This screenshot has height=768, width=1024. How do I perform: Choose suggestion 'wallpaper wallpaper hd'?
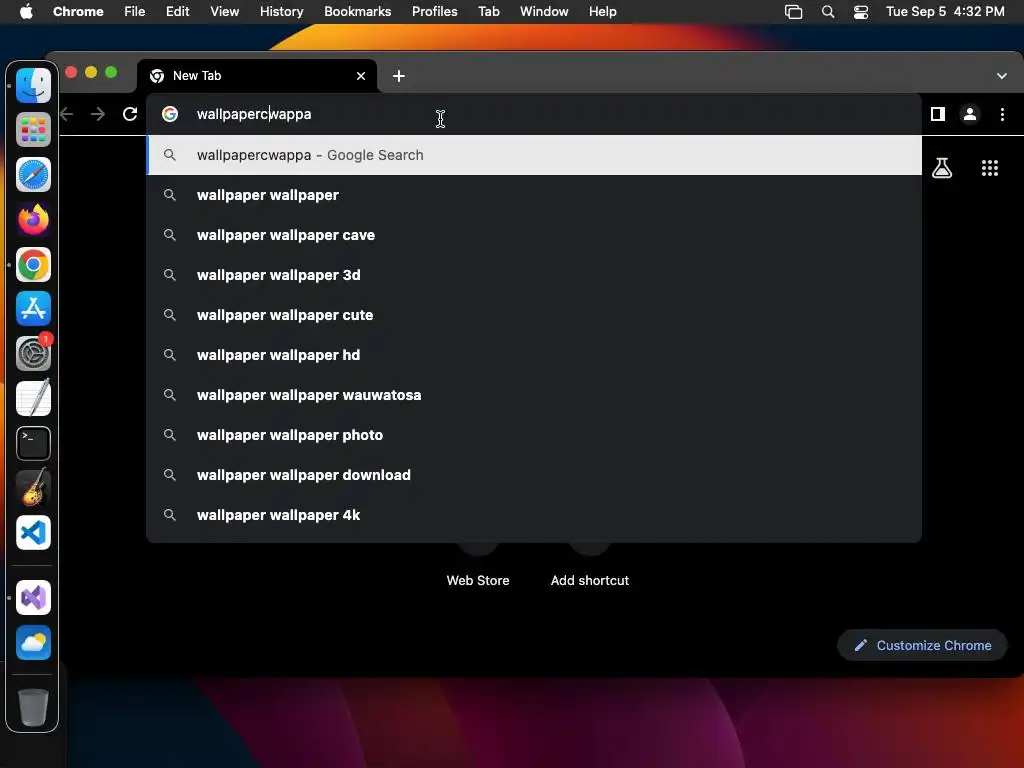534,355
